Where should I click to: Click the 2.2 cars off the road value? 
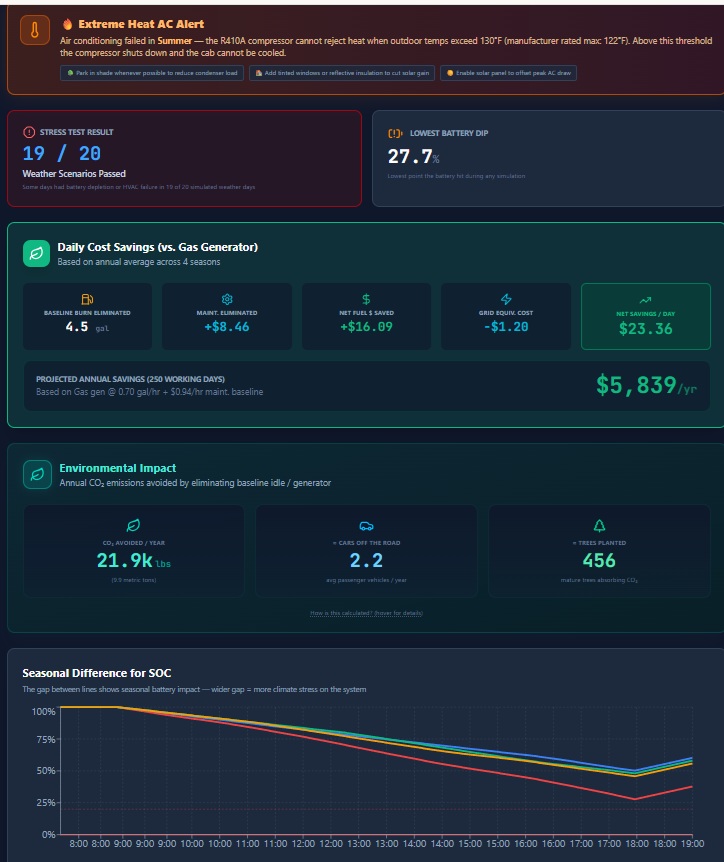click(x=366, y=561)
